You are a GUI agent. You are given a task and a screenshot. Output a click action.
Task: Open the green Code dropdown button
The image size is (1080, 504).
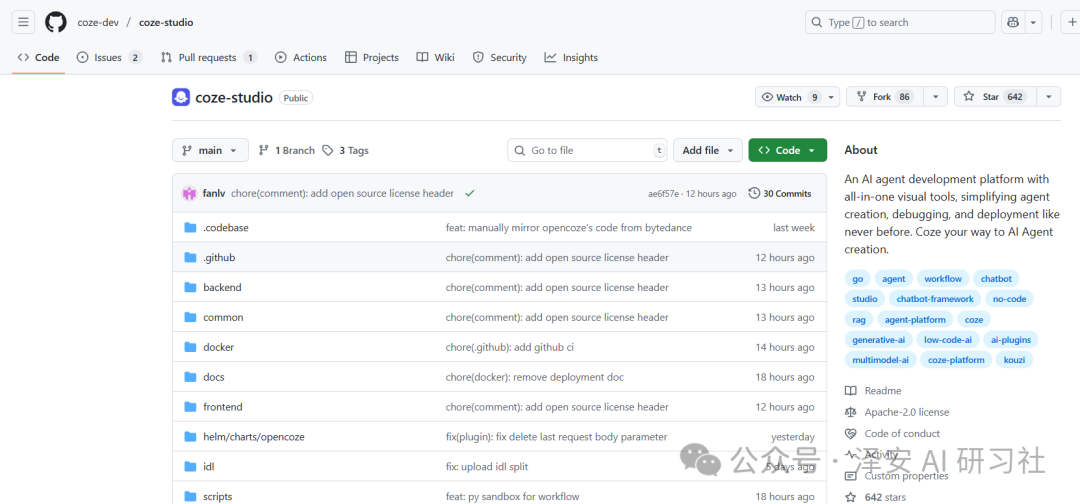click(x=787, y=150)
